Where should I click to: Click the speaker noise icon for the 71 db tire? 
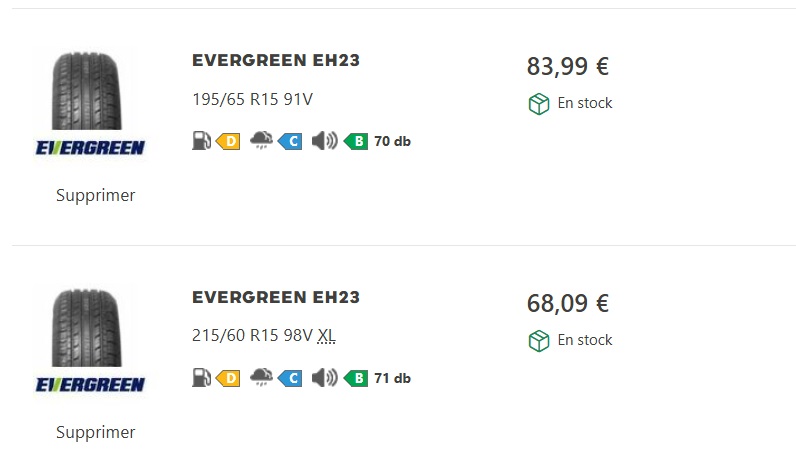click(x=324, y=378)
